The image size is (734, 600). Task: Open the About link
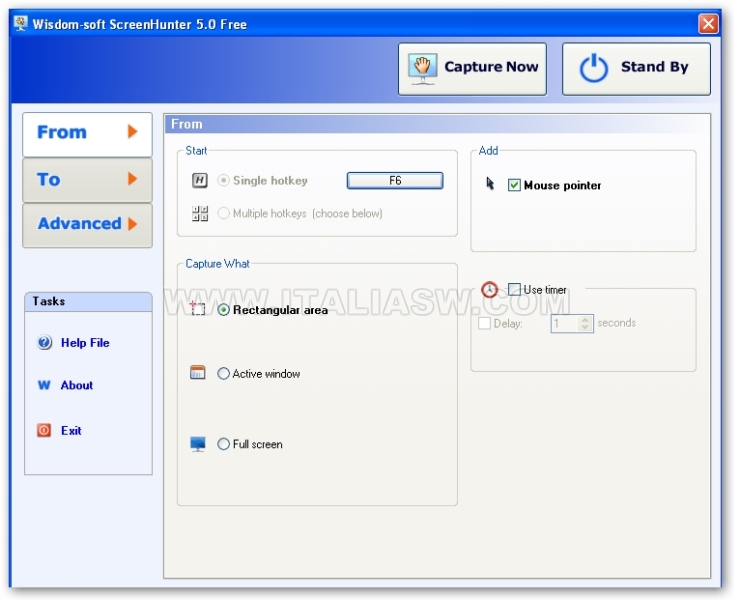[77, 385]
